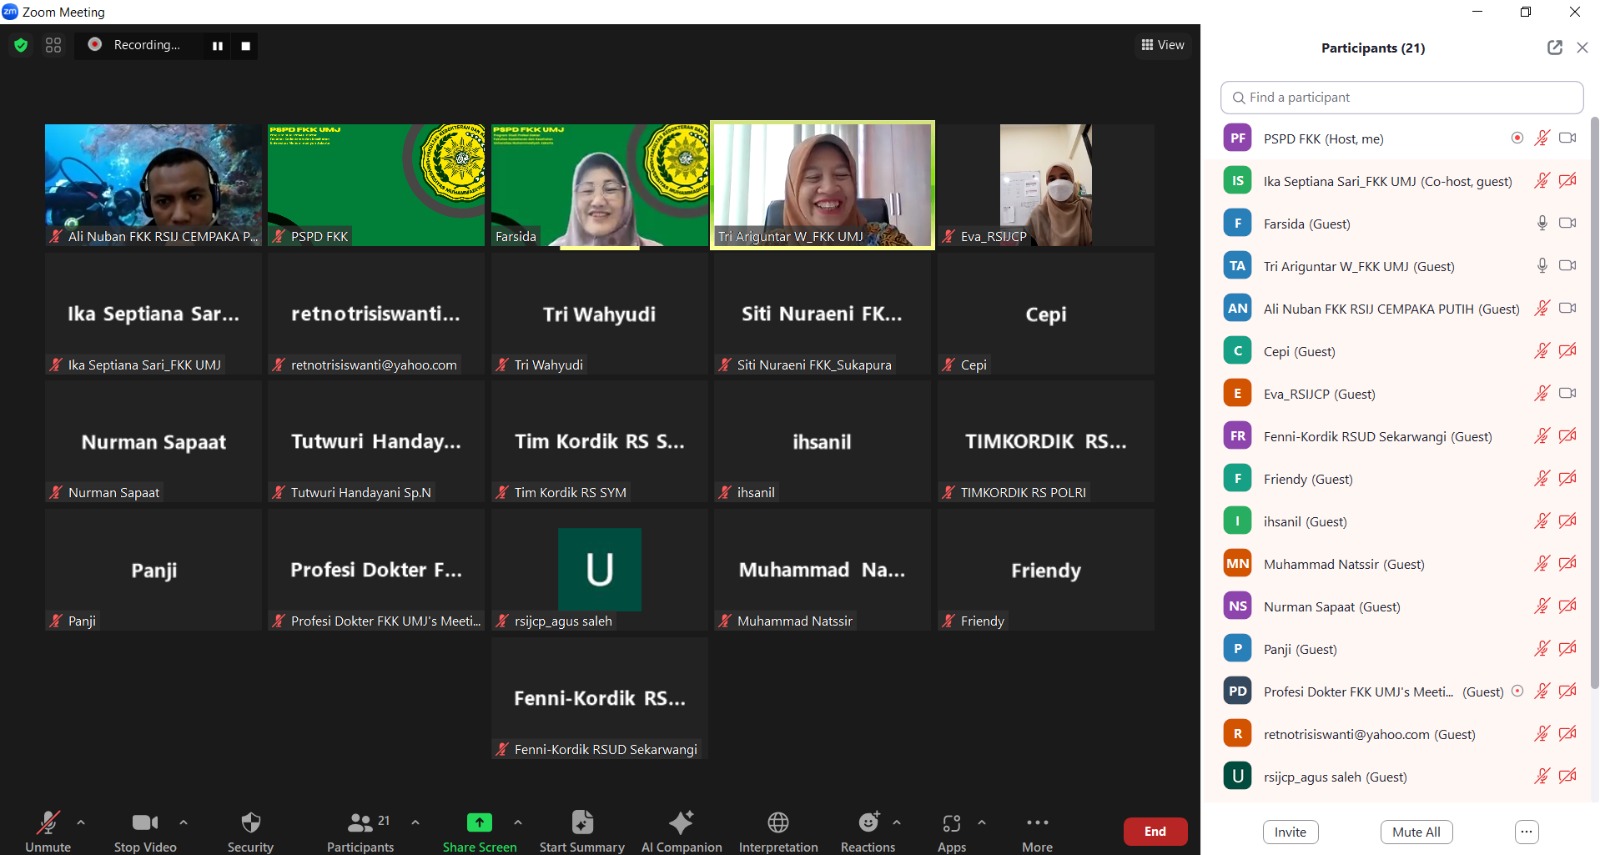Image resolution: width=1600 pixels, height=855 pixels.
Task: Open the View layout menu
Action: 1162,45
